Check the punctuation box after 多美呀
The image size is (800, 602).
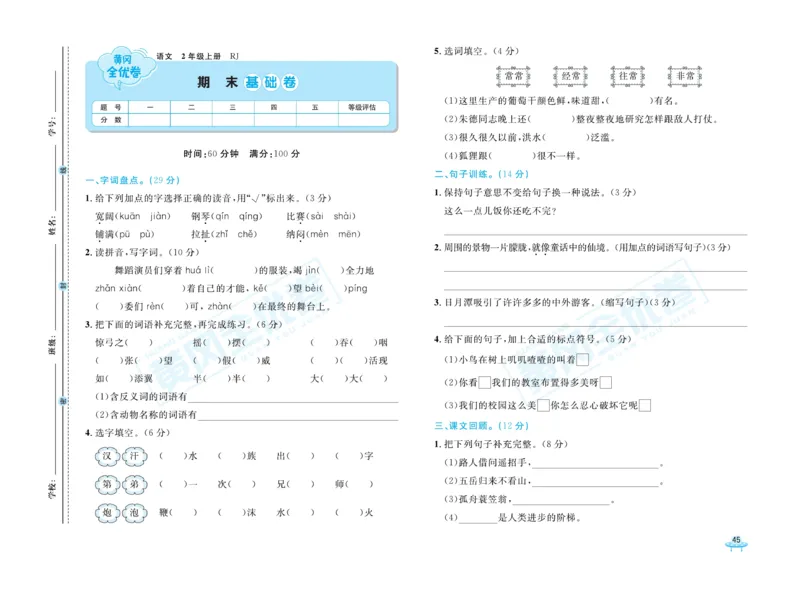coord(606,382)
